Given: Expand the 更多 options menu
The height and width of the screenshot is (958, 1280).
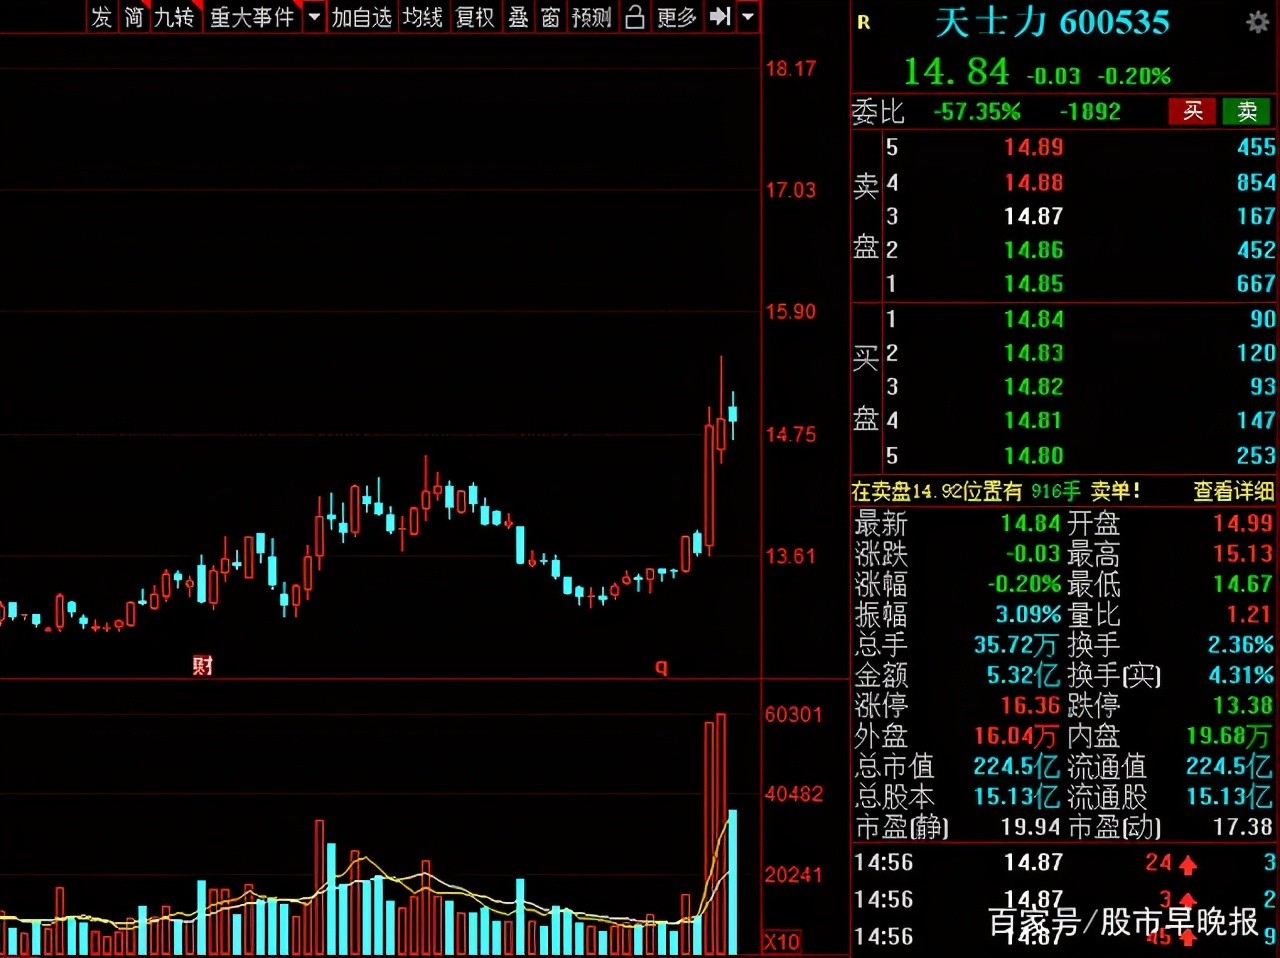Looking at the screenshot, I should pyautogui.click(x=676, y=17).
